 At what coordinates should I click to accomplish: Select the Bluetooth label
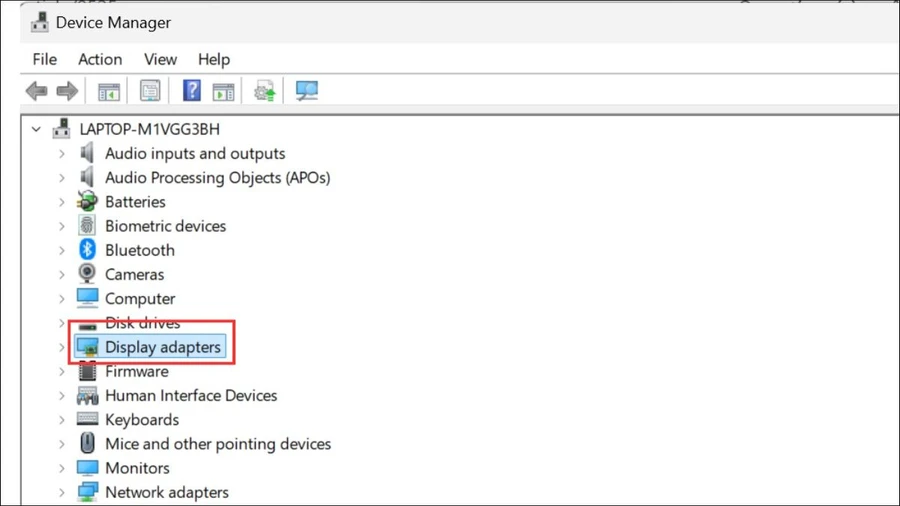[140, 250]
